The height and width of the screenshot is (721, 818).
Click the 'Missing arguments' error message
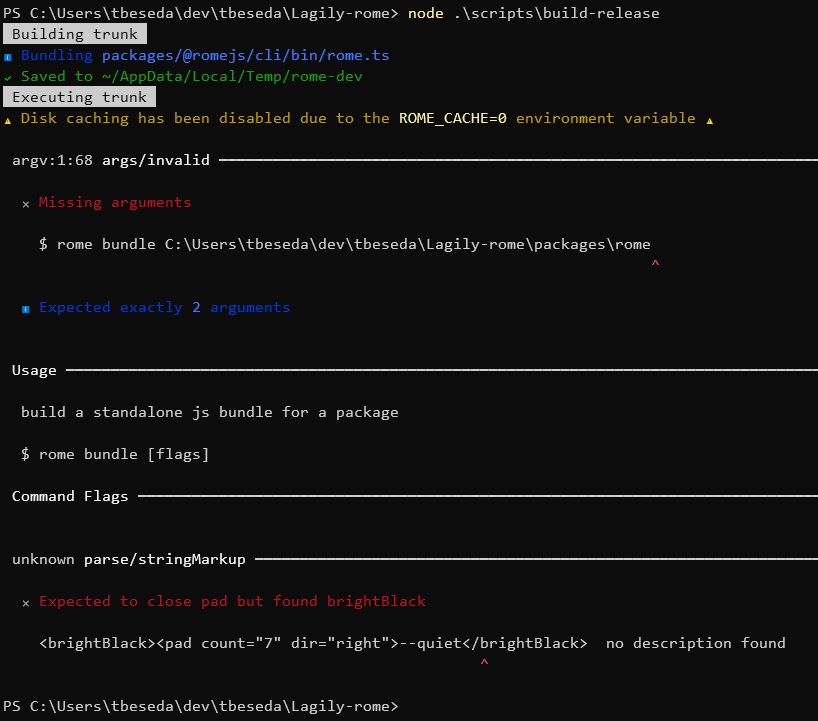[x=115, y=202]
